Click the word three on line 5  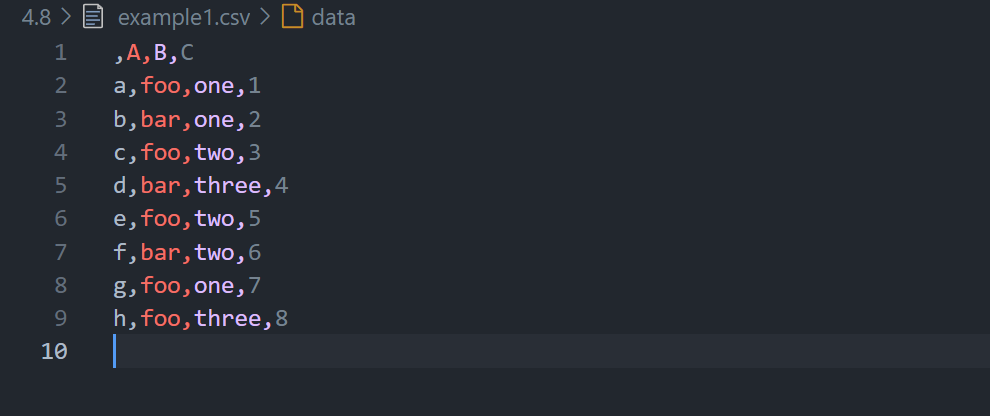(227, 186)
